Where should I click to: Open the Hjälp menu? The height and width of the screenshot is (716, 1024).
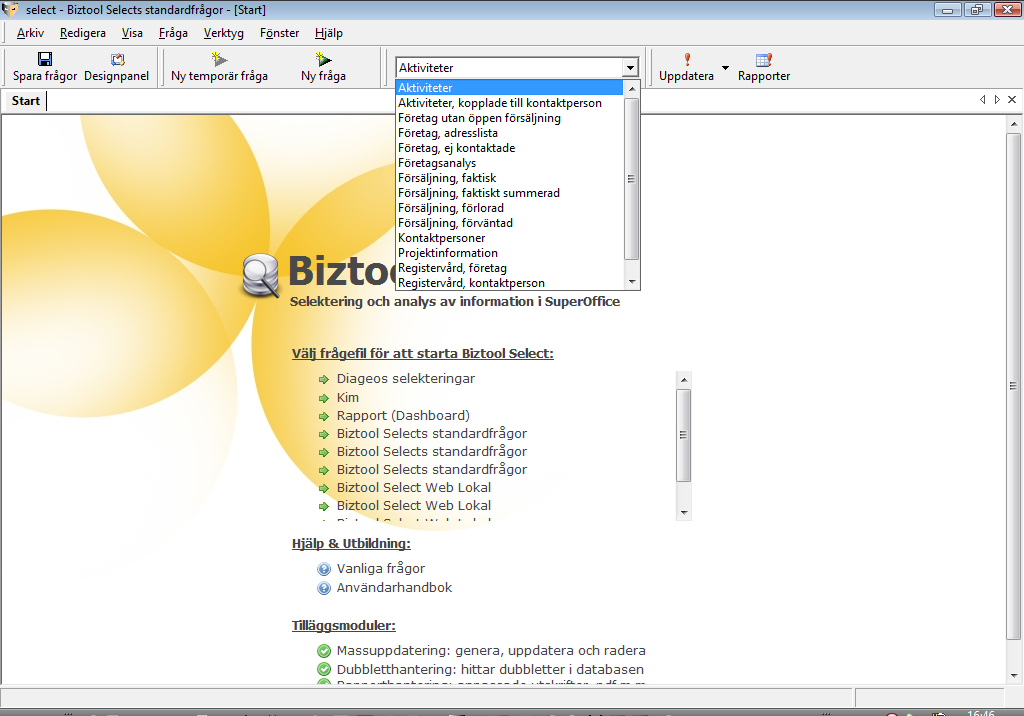328,33
